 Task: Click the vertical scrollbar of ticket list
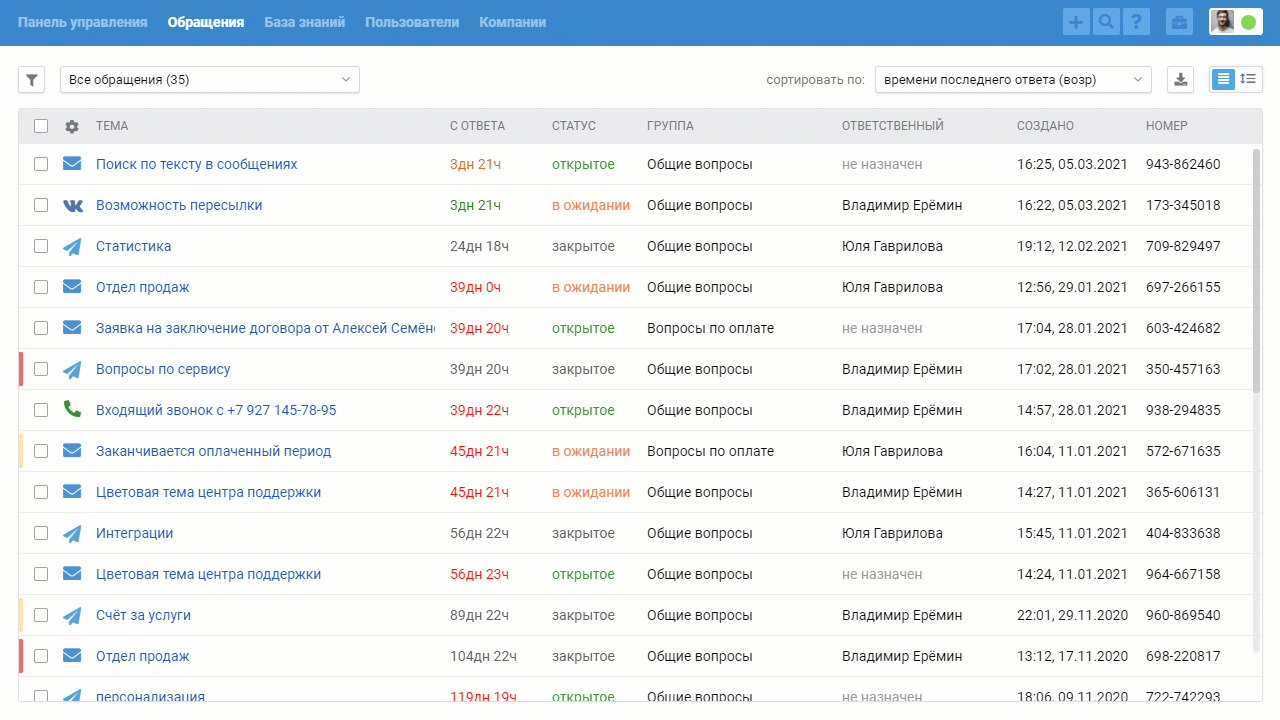coord(1256,270)
